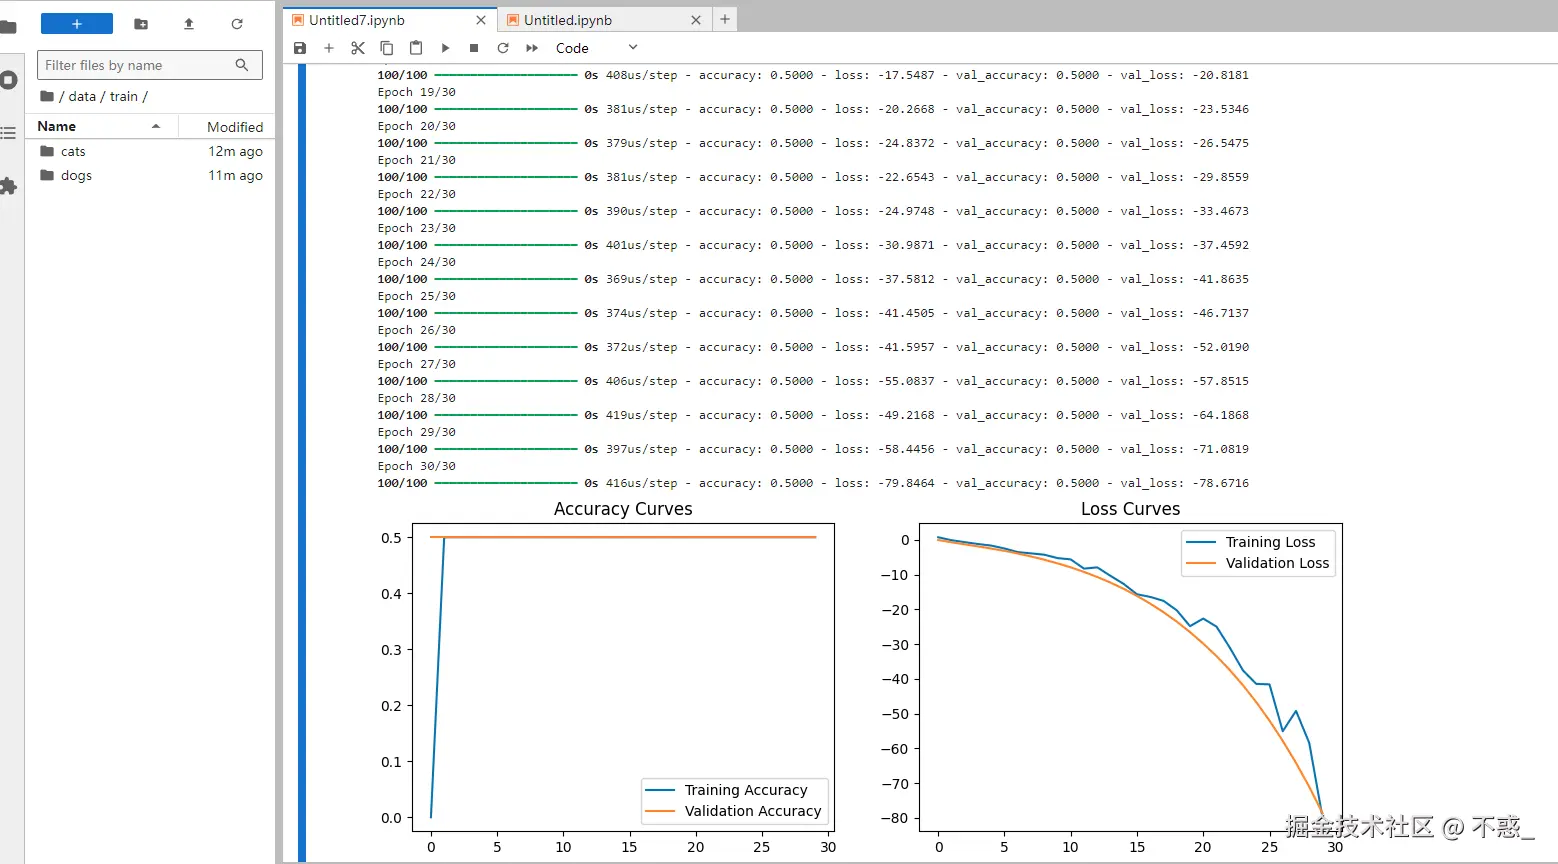Click '12m ago' modified time for cats

click(235, 151)
